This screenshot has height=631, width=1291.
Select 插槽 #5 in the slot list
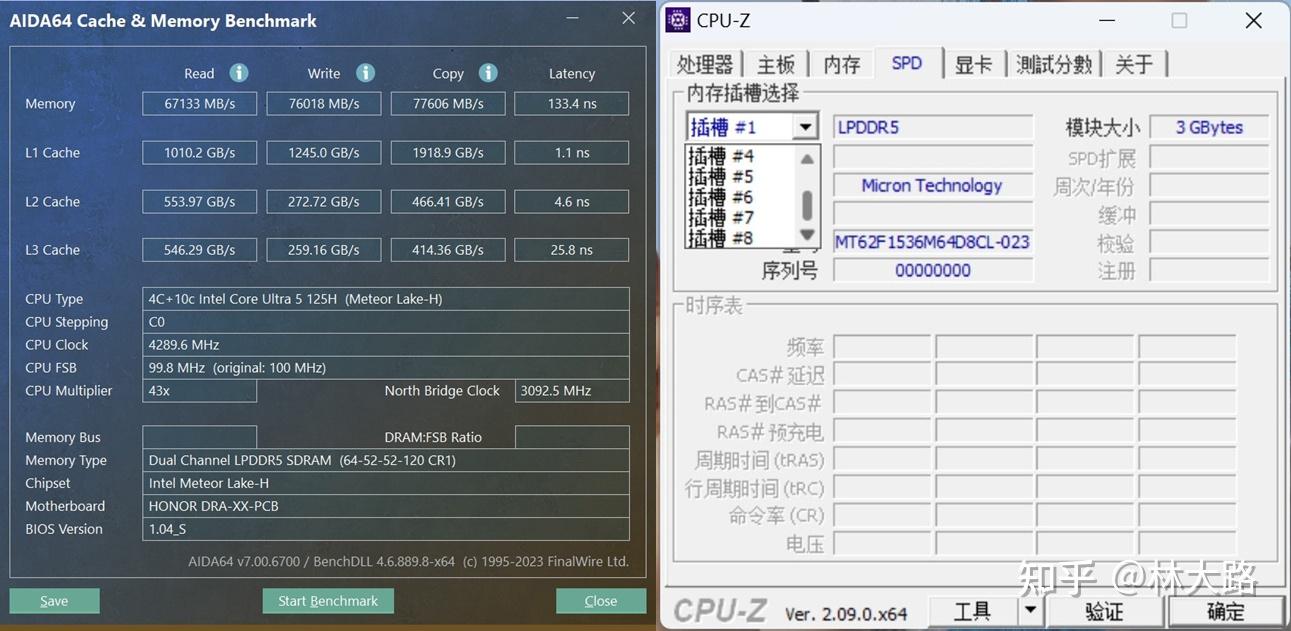click(721, 177)
